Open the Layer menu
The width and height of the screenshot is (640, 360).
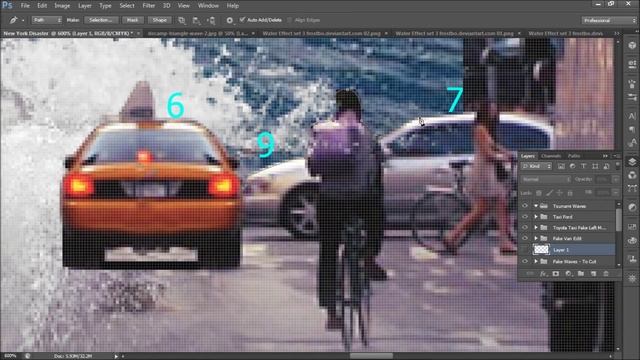pyautogui.click(x=84, y=6)
